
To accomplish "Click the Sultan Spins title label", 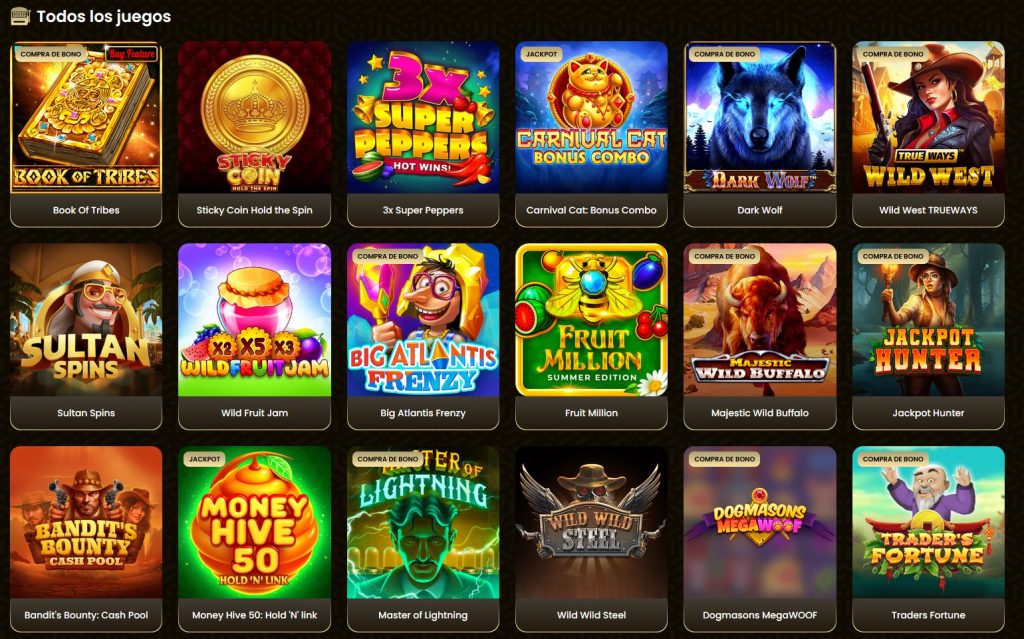I will coord(86,413).
